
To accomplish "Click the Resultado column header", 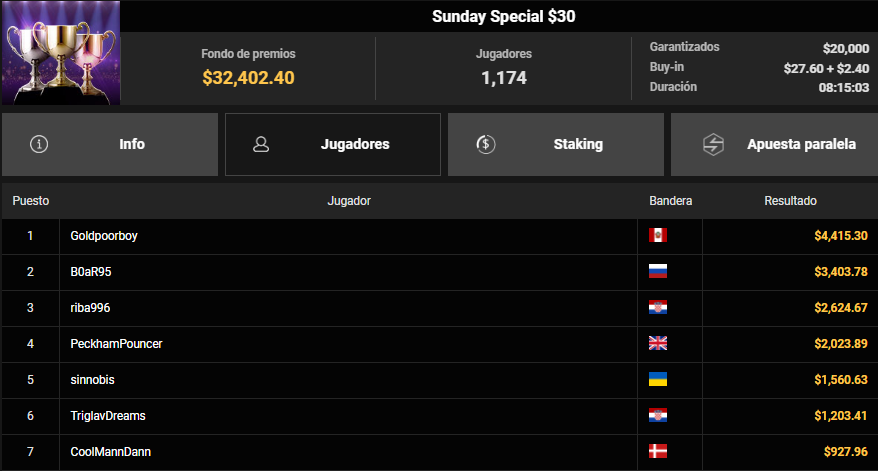I will click(x=790, y=200).
